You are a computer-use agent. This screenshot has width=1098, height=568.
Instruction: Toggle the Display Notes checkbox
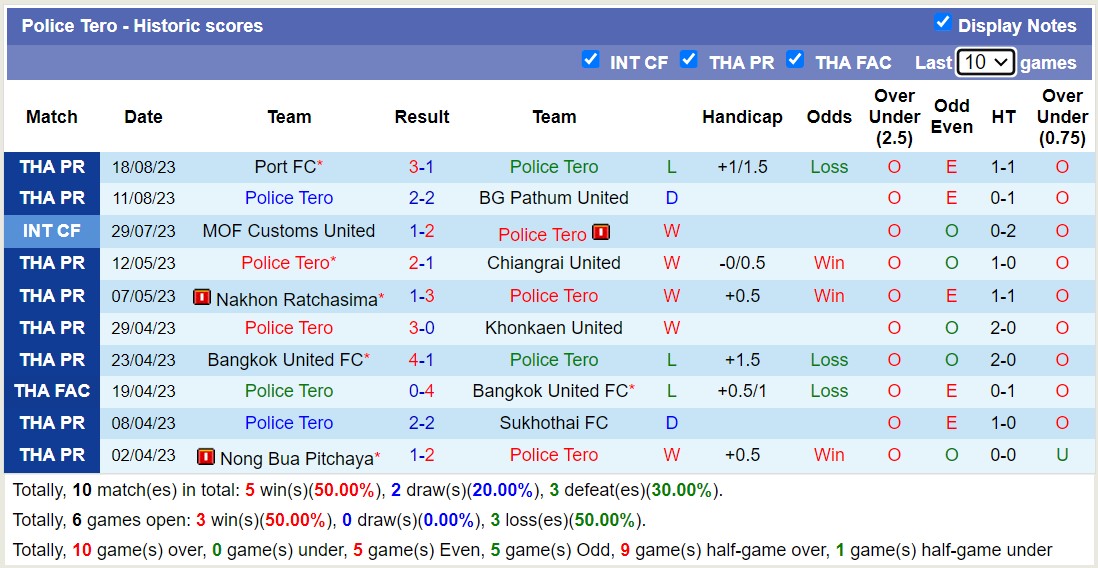tap(942, 23)
